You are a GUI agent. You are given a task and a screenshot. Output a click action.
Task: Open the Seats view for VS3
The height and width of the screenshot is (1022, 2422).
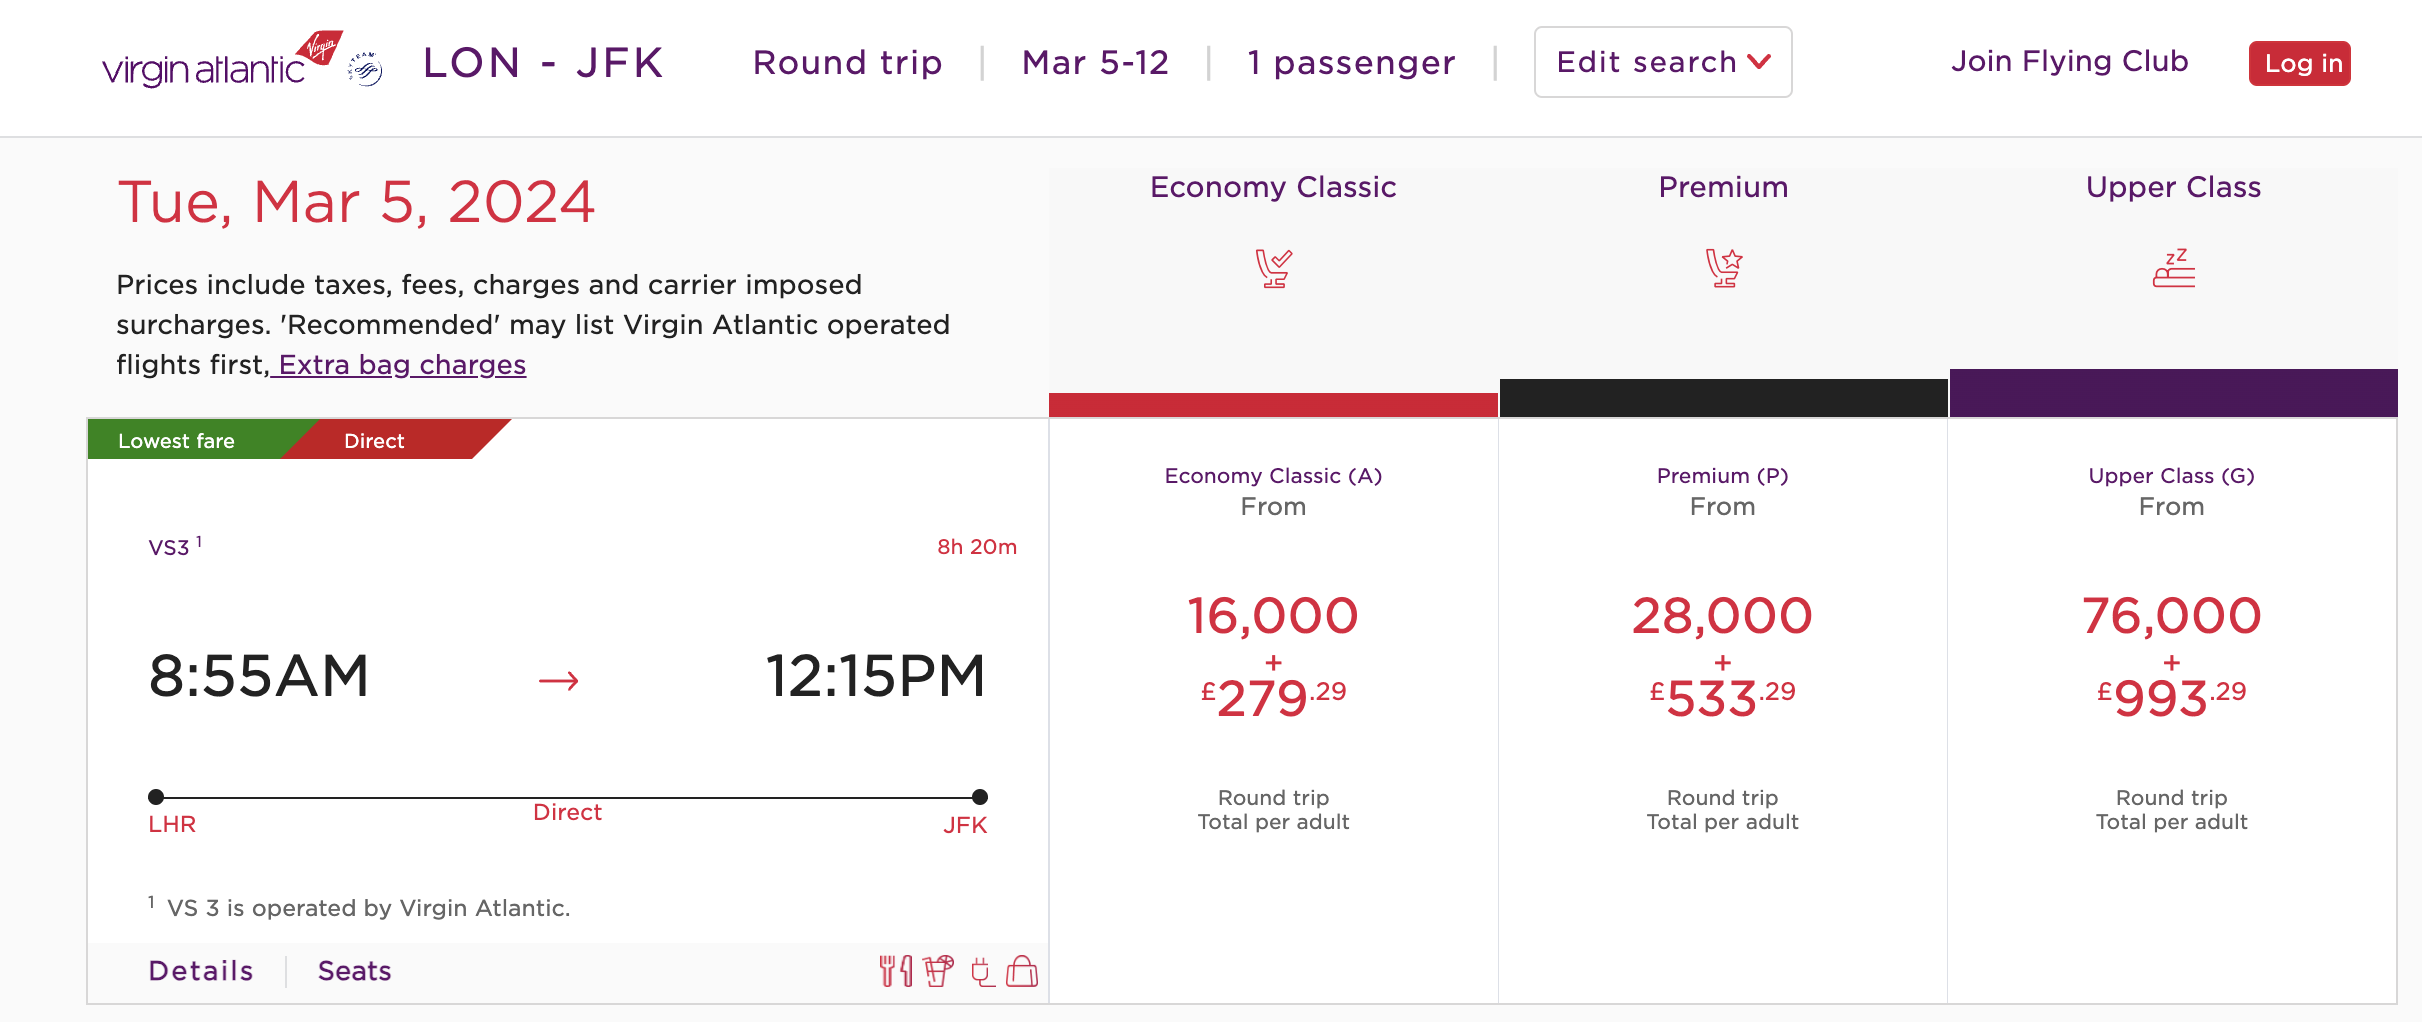(x=354, y=971)
